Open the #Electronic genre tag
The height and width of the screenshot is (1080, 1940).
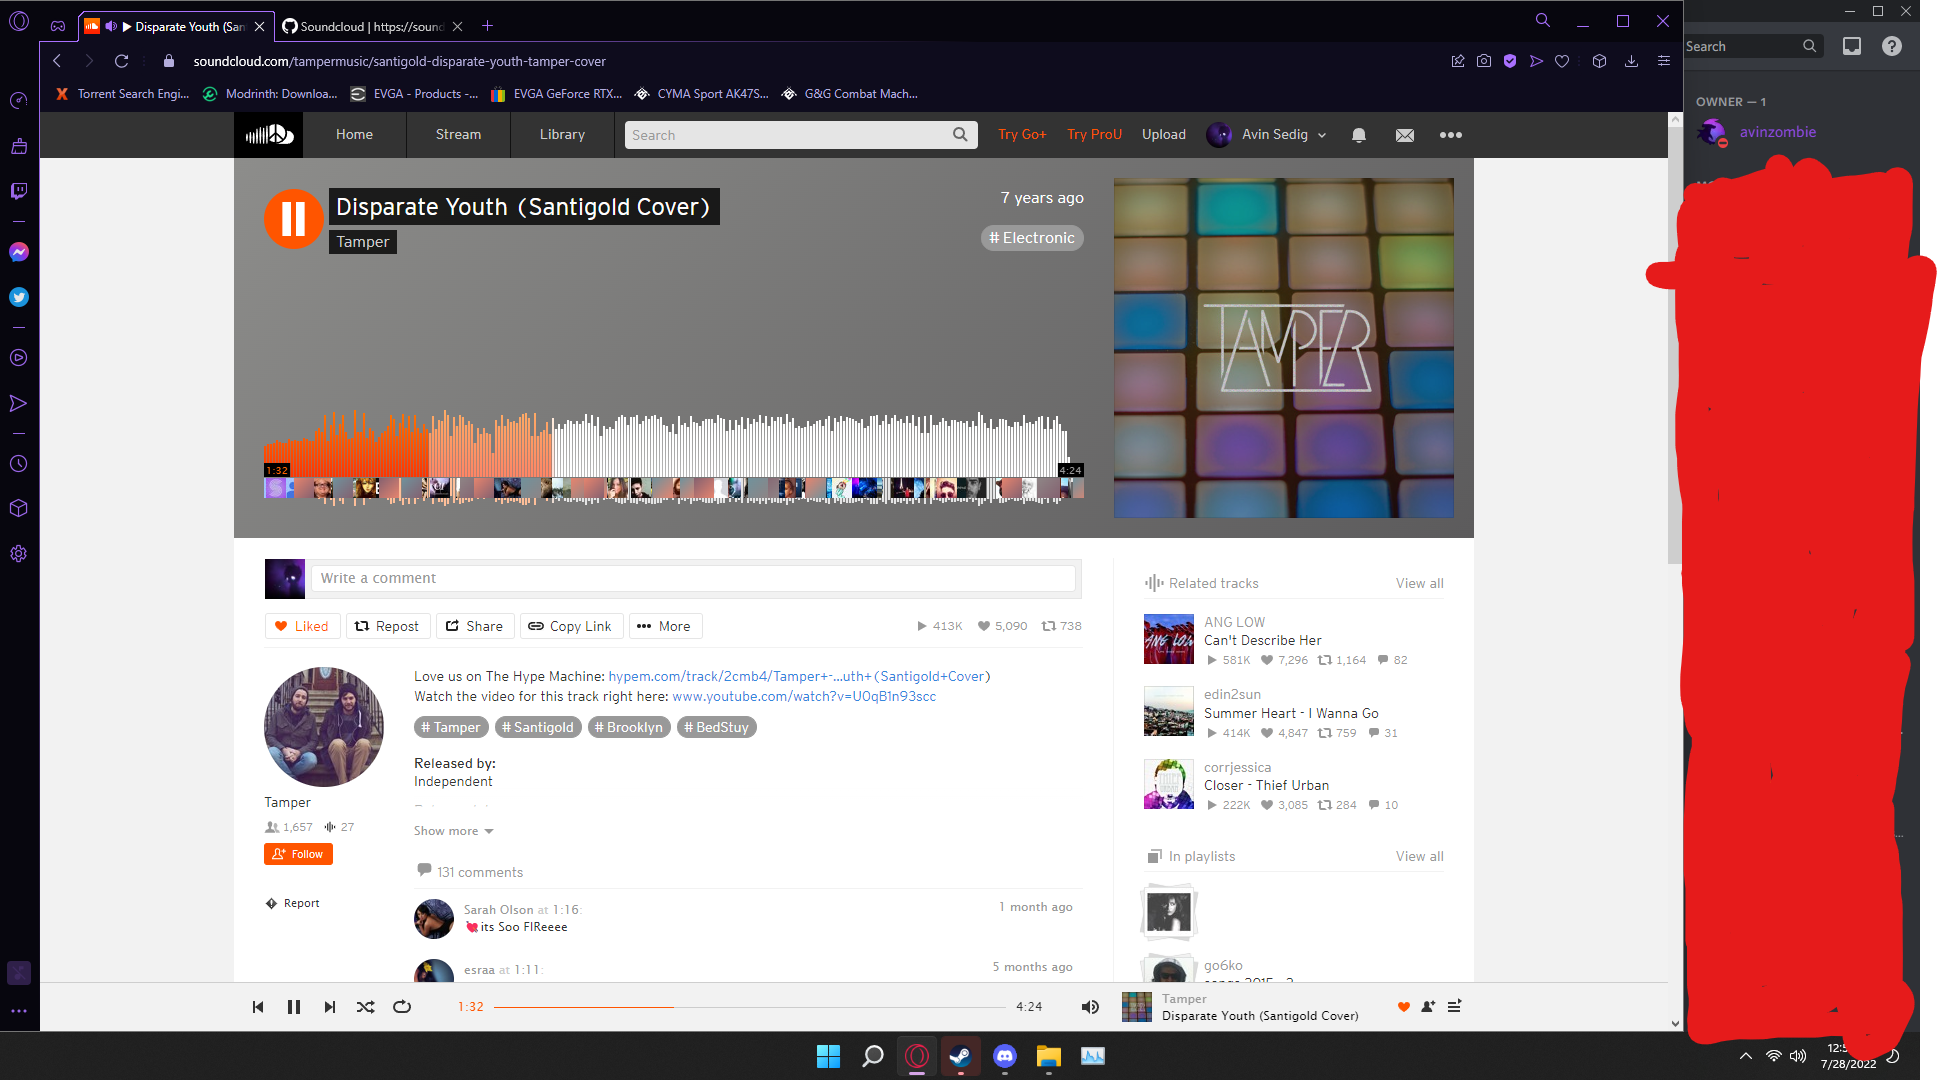coord(1032,238)
